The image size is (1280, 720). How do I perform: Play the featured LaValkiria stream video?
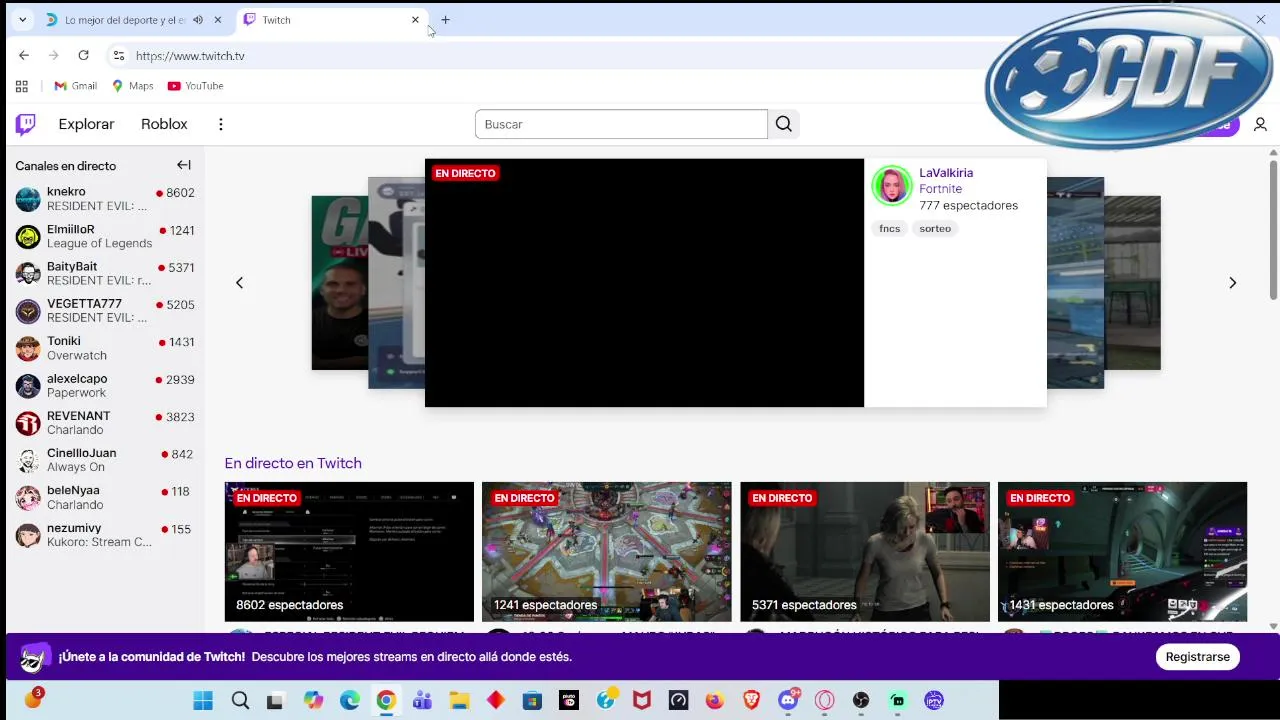click(644, 283)
